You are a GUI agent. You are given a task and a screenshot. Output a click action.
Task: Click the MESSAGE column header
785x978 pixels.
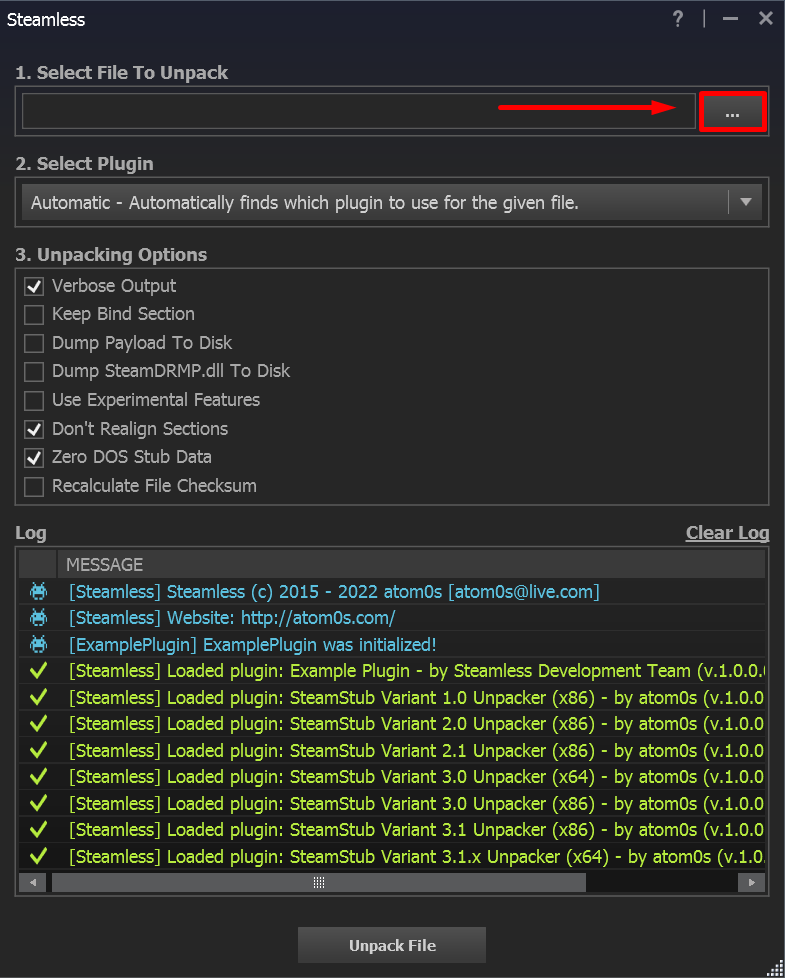(411, 564)
